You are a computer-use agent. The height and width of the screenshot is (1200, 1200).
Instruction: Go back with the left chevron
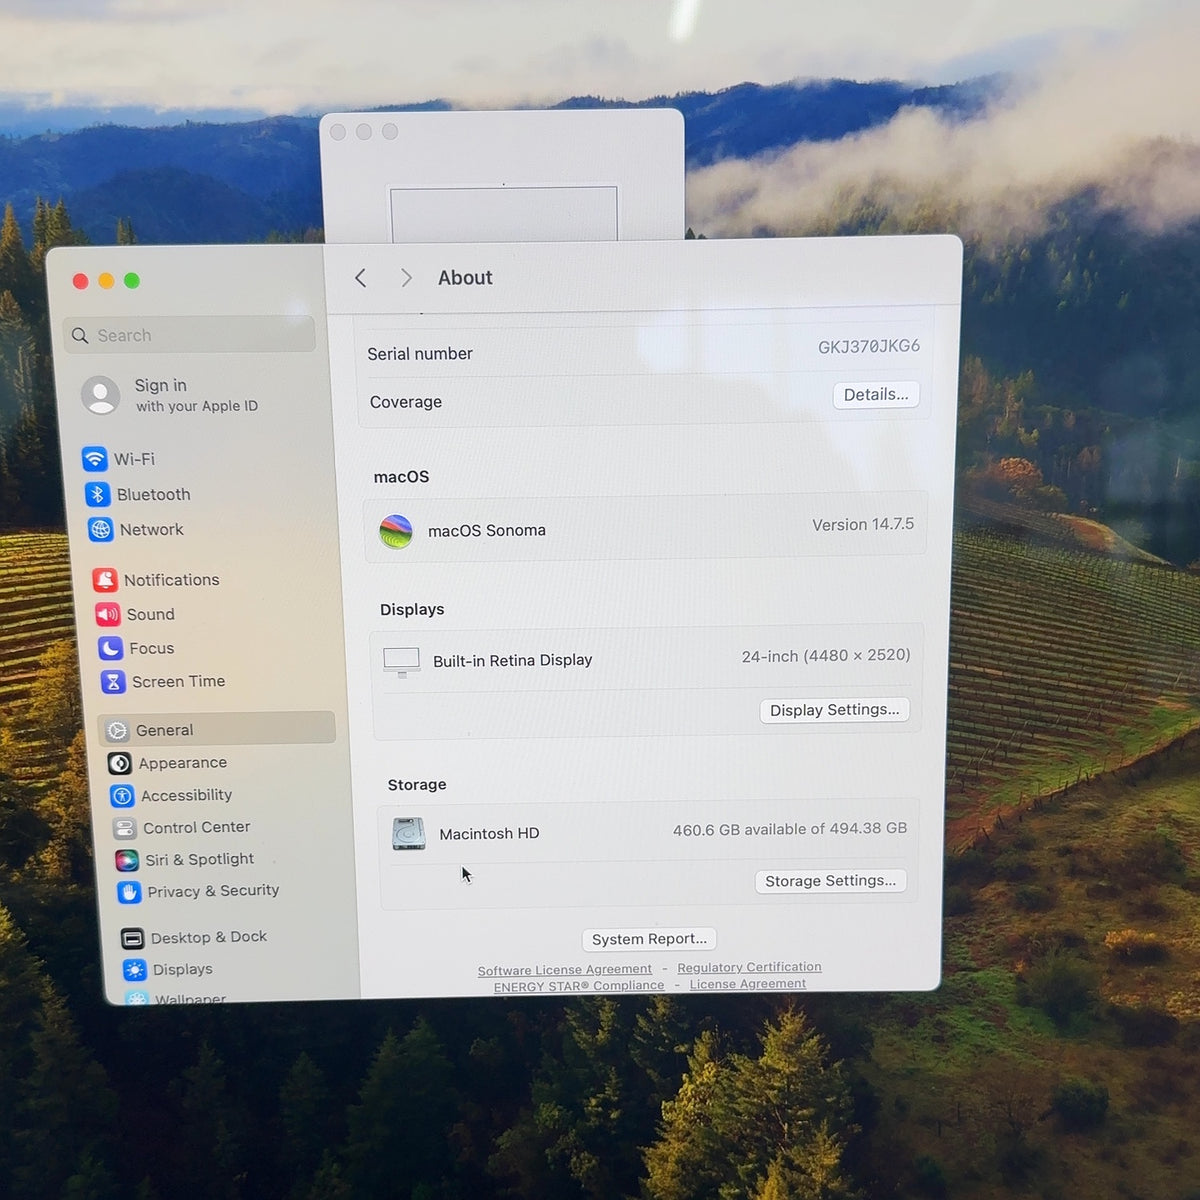pyautogui.click(x=361, y=278)
